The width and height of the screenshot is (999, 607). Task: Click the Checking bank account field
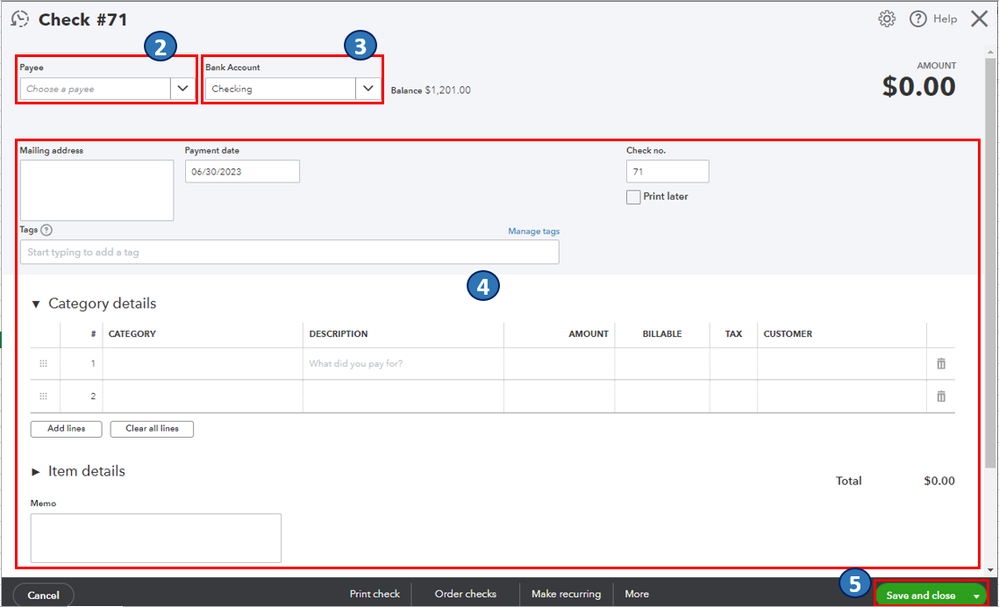280,89
